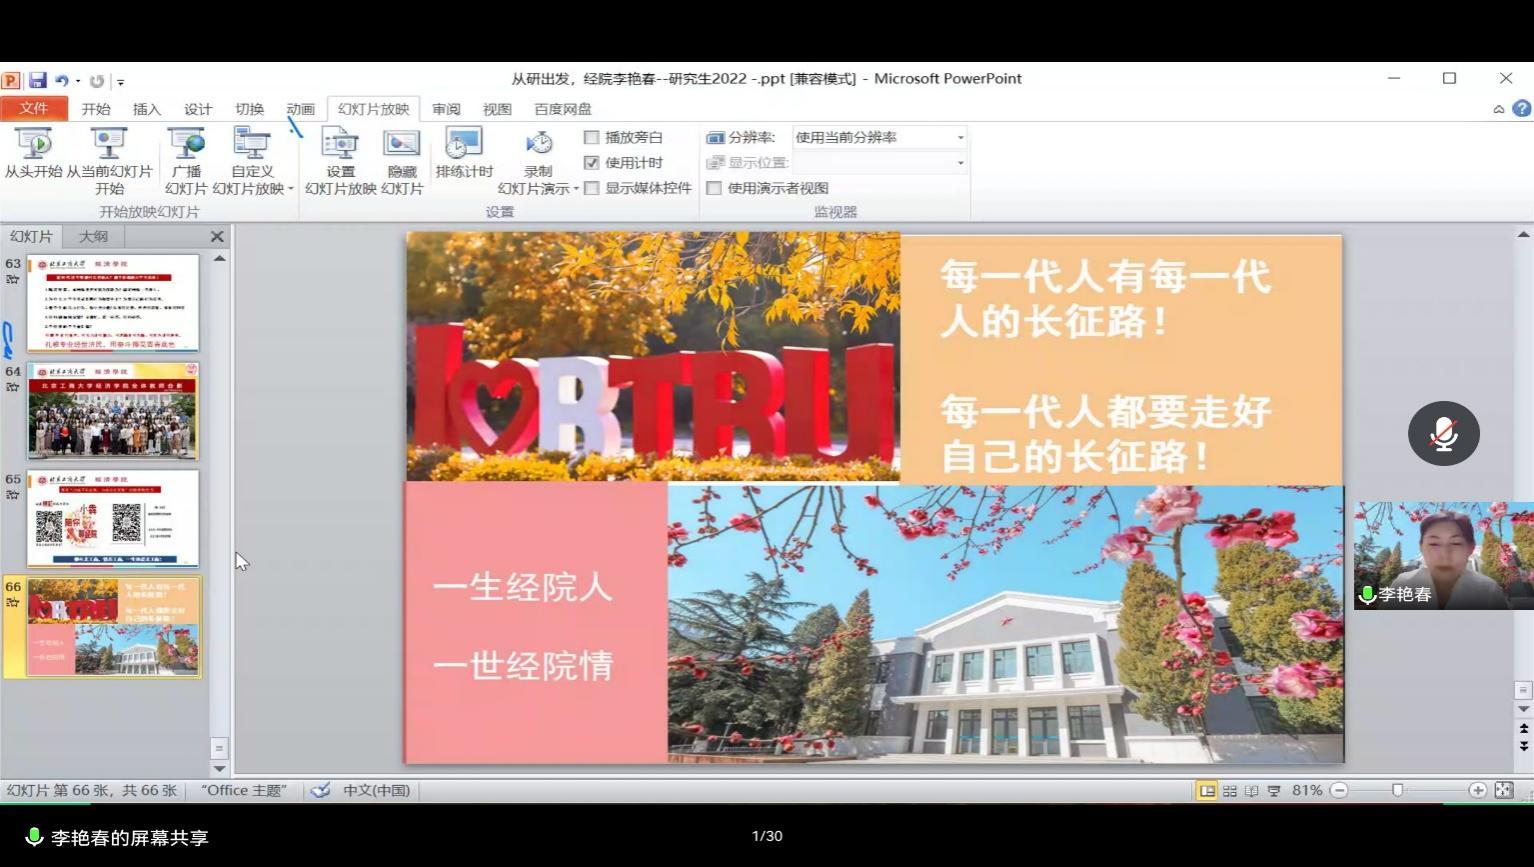
Task: Switch to the 视图 ribbon tab
Action: [497, 109]
